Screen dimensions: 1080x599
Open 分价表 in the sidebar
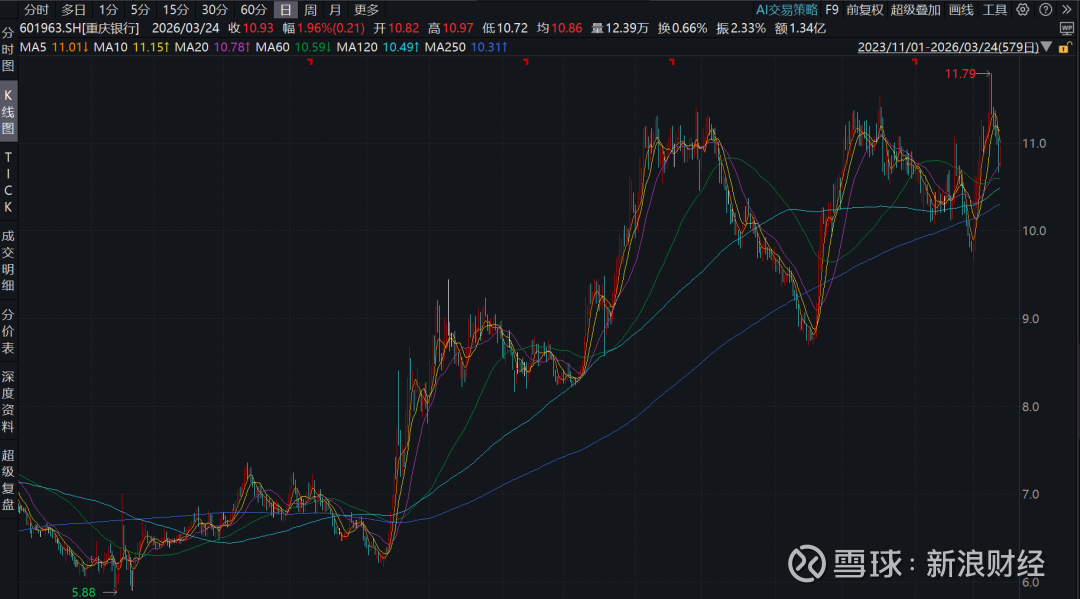8,332
